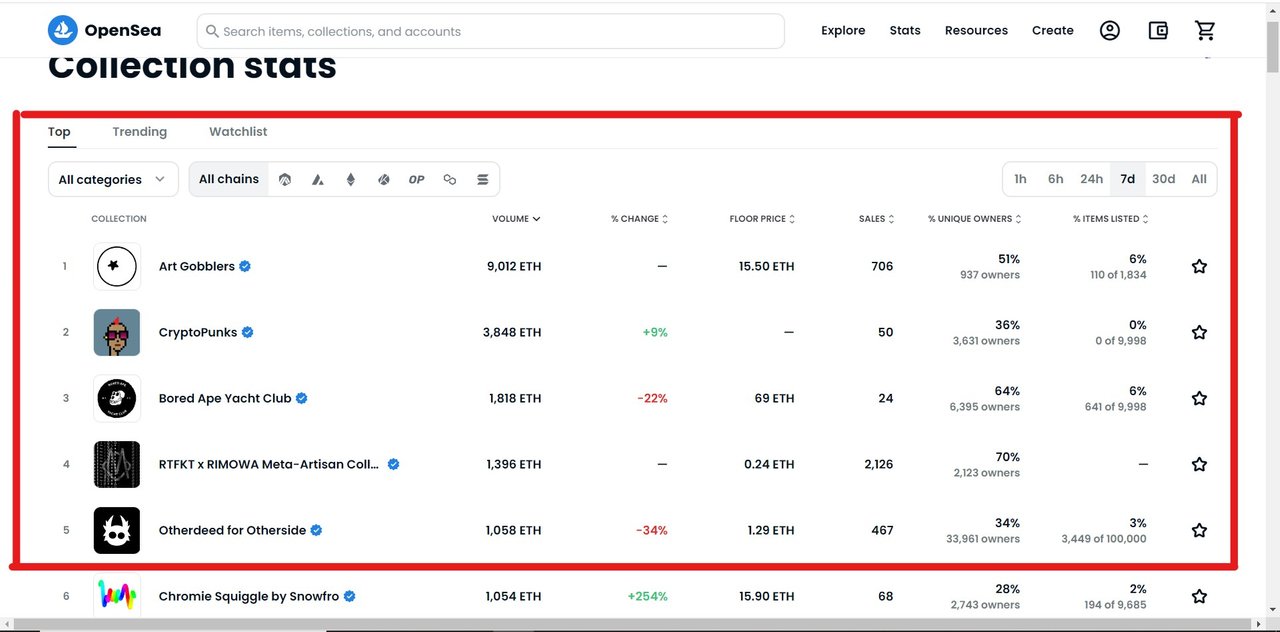
Task: Open the OpenSea home logo
Action: coord(104,31)
